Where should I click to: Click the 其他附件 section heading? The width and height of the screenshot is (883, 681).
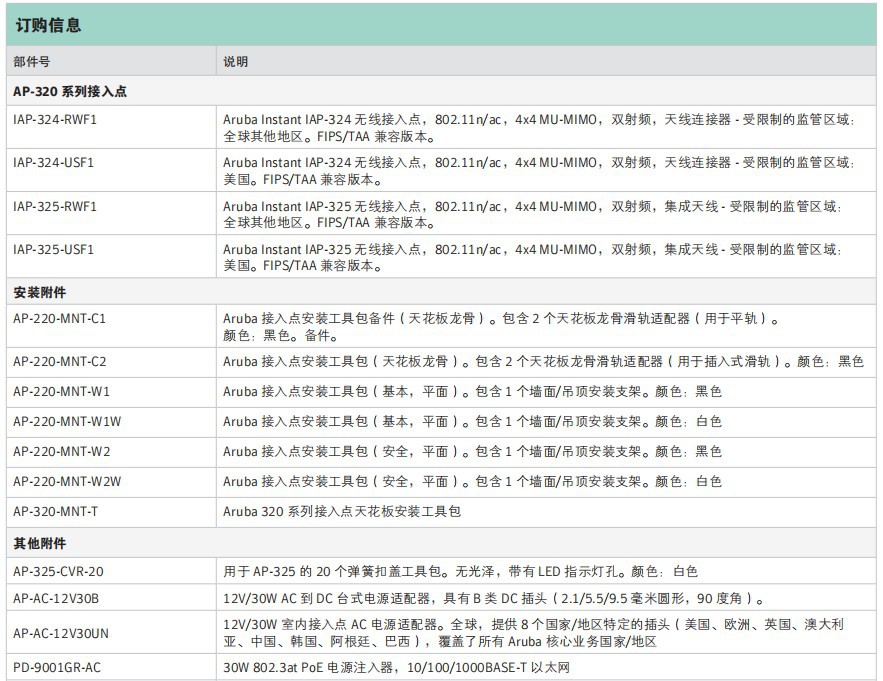tap(39, 543)
